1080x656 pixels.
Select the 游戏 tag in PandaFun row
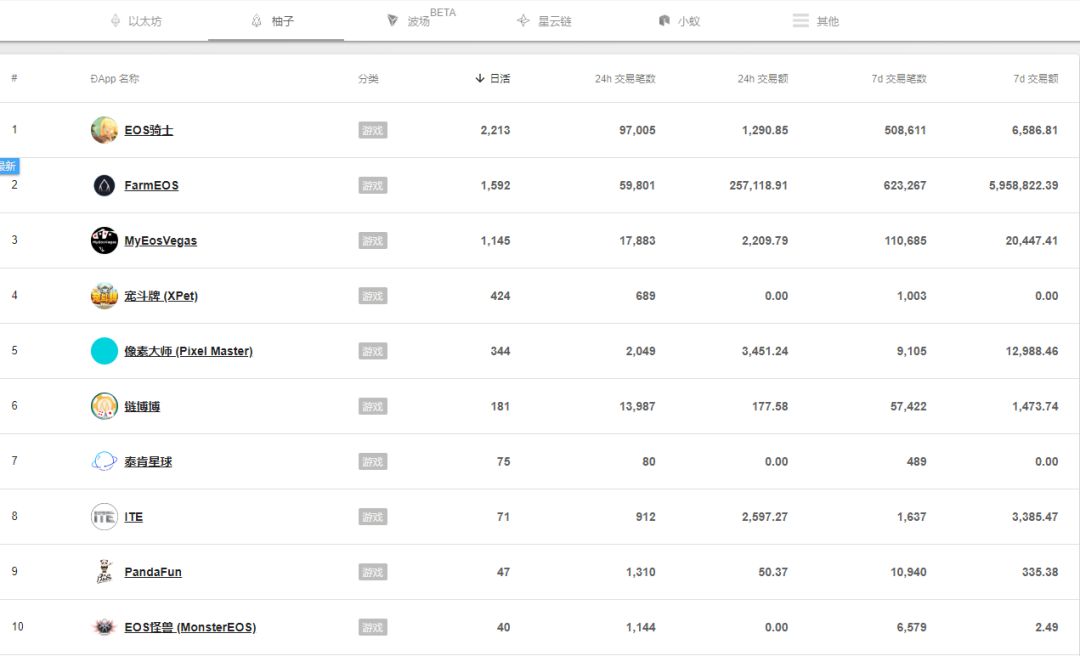point(373,572)
